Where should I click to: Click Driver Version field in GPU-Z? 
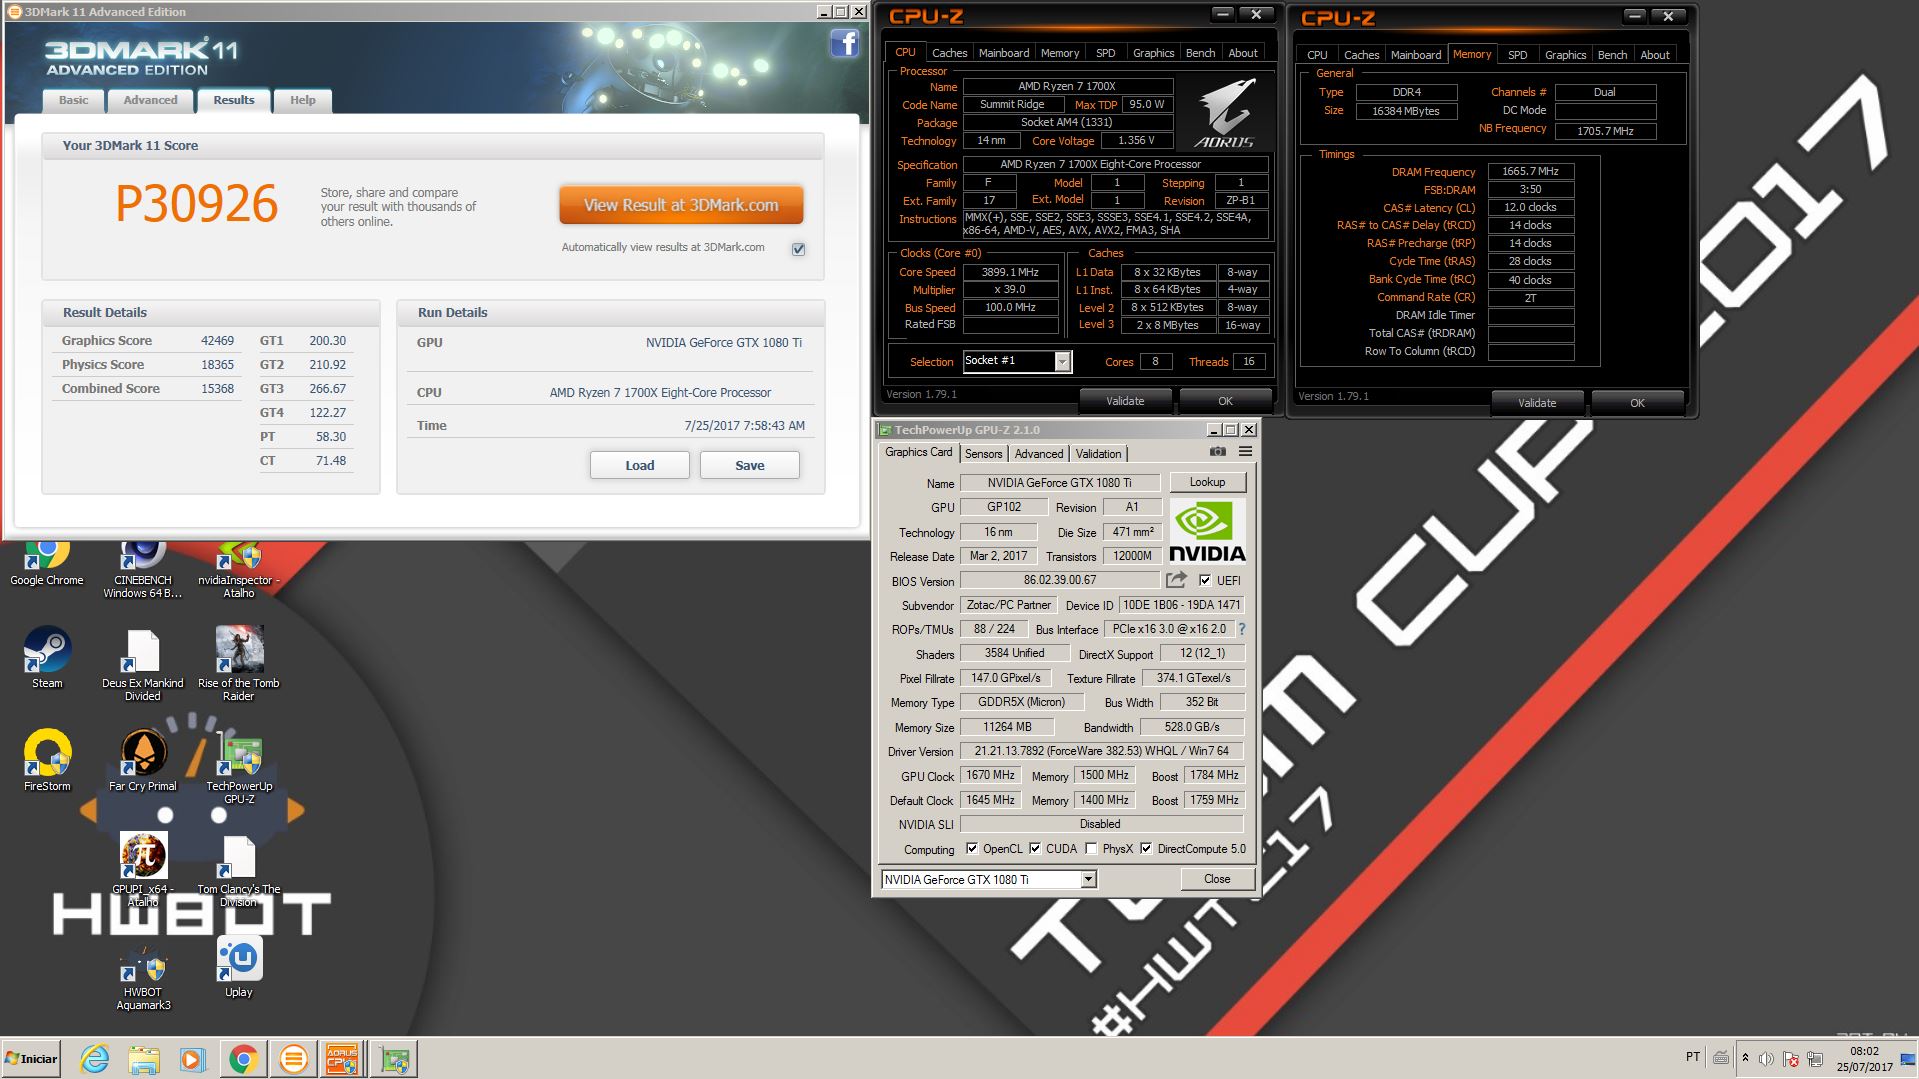1102,751
